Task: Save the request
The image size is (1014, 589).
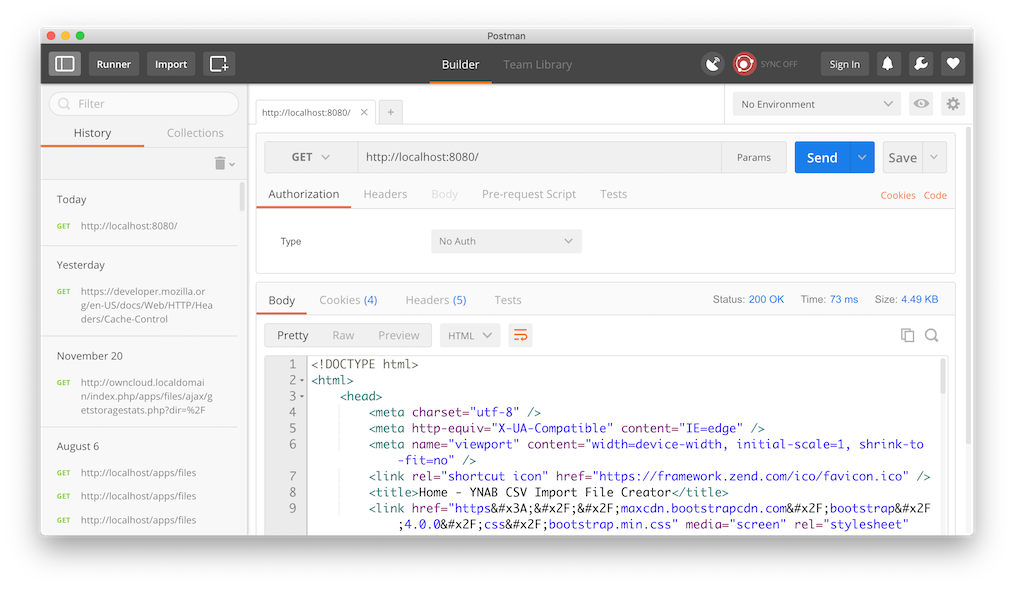Action: [903, 157]
